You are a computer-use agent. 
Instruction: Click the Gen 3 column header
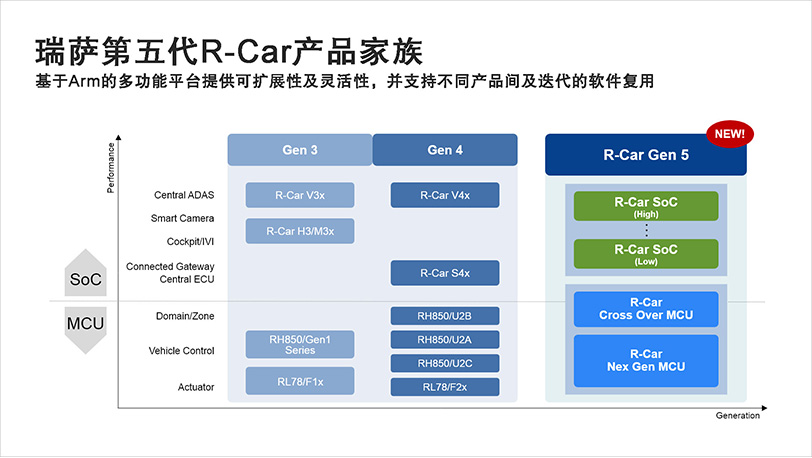pos(300,150)
